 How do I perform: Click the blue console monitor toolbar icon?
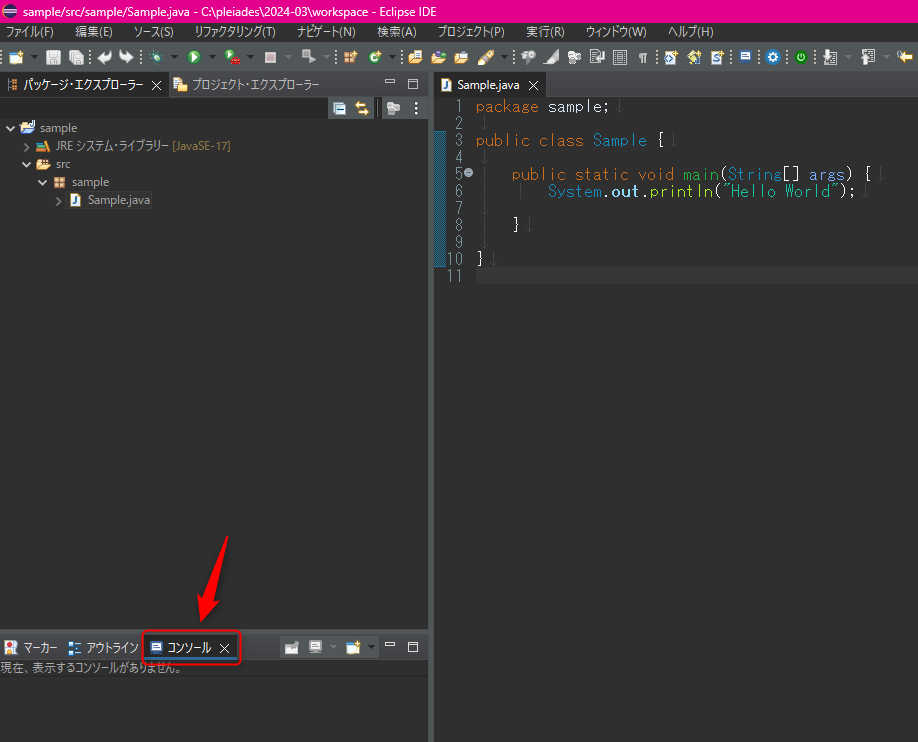coord(745,57)
